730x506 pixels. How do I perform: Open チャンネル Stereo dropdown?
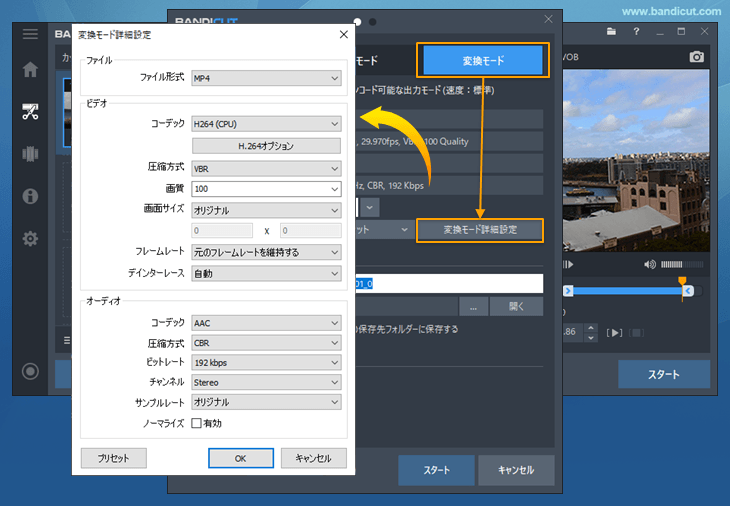click(x=266, y=383)
